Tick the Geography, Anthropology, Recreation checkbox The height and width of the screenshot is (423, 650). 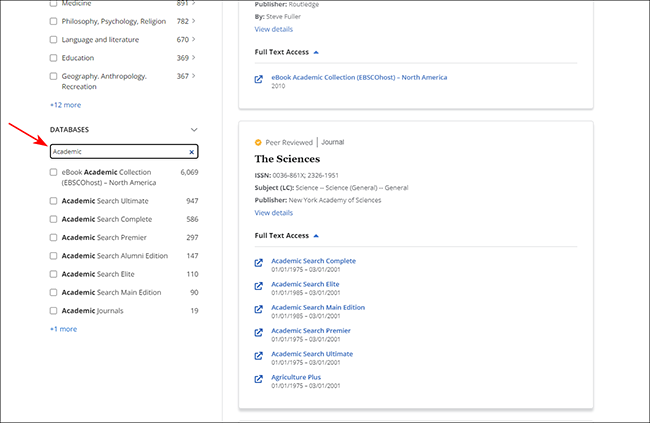(x=53, y=76)
